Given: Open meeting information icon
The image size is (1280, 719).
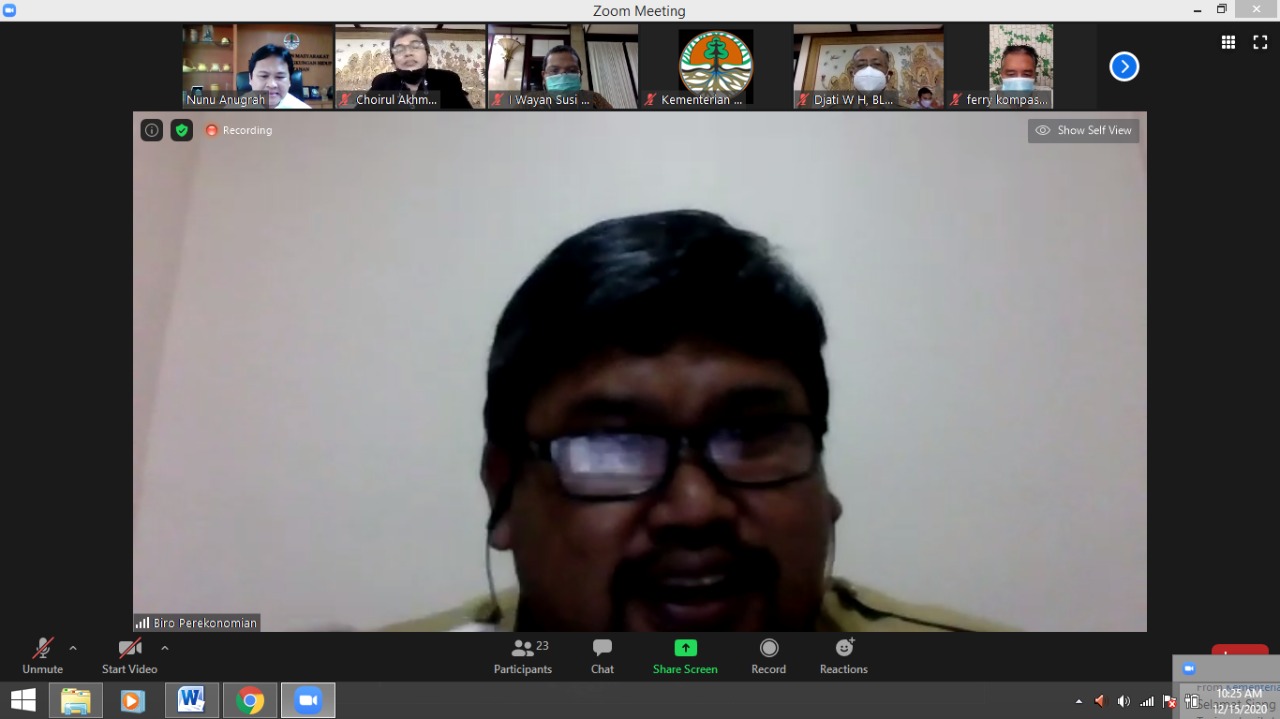Looking at the screenshot, I should click(151, 130).
